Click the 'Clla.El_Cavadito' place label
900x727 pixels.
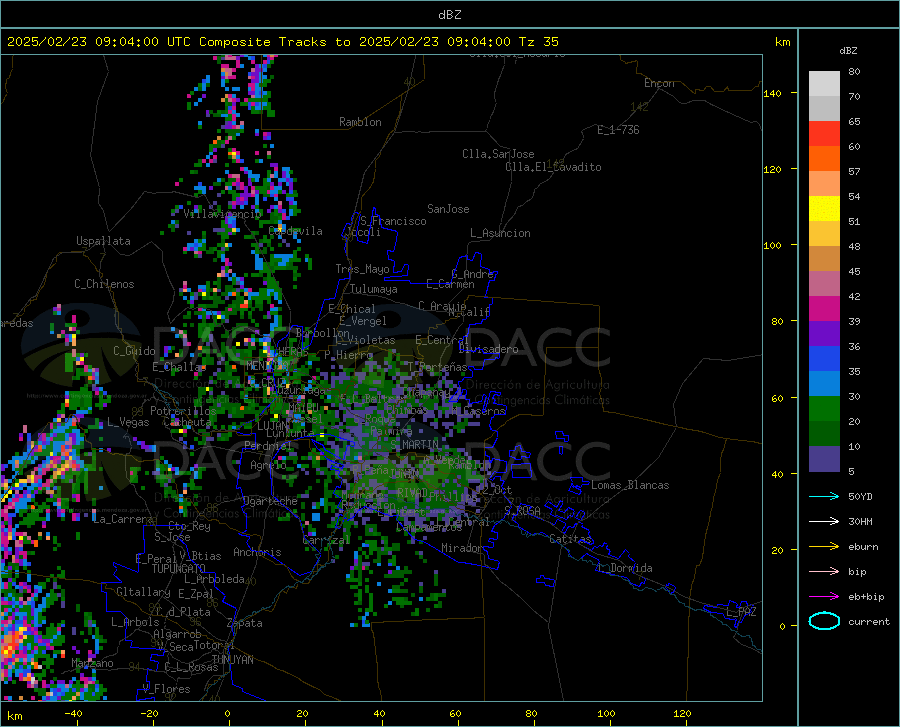pyautogui.click(x=553, y=167)
